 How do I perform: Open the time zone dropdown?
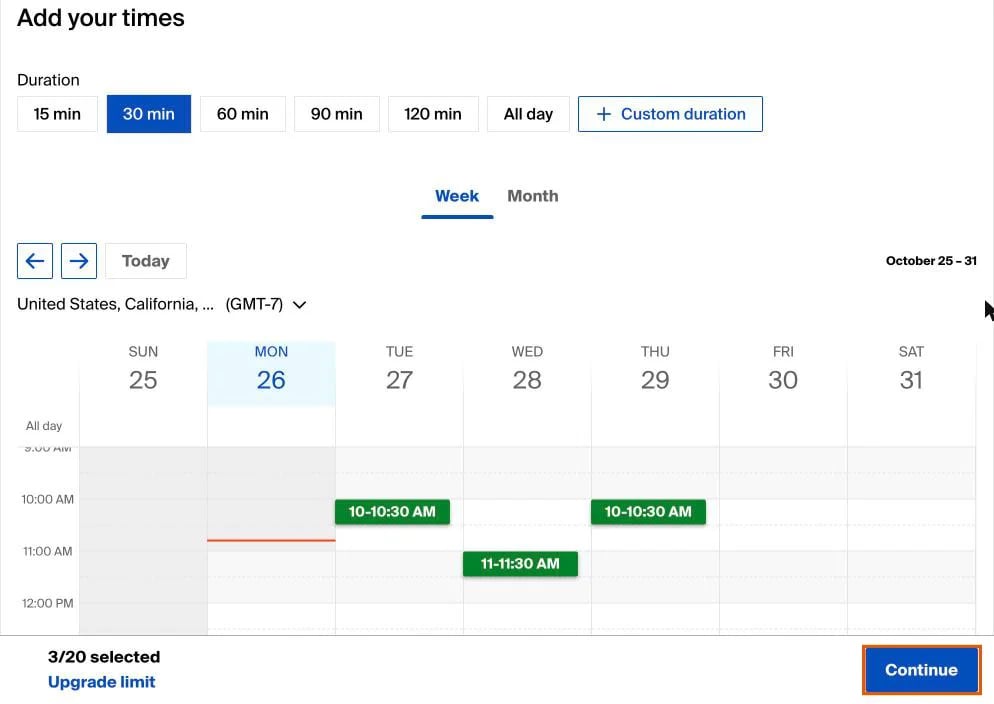tap(162, 304)
